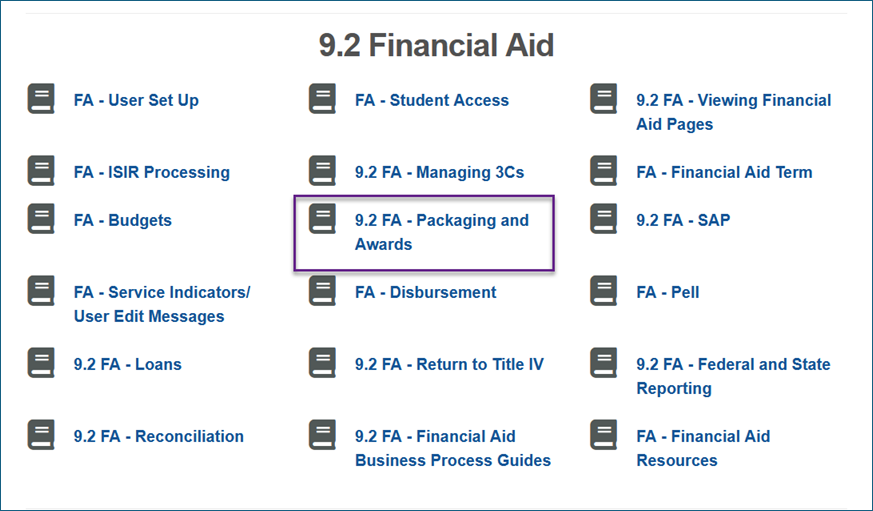Click the book icon beside 9.2 FA - SAP
The width and height of the screenshot is (873, 511).
coord(604,218)
